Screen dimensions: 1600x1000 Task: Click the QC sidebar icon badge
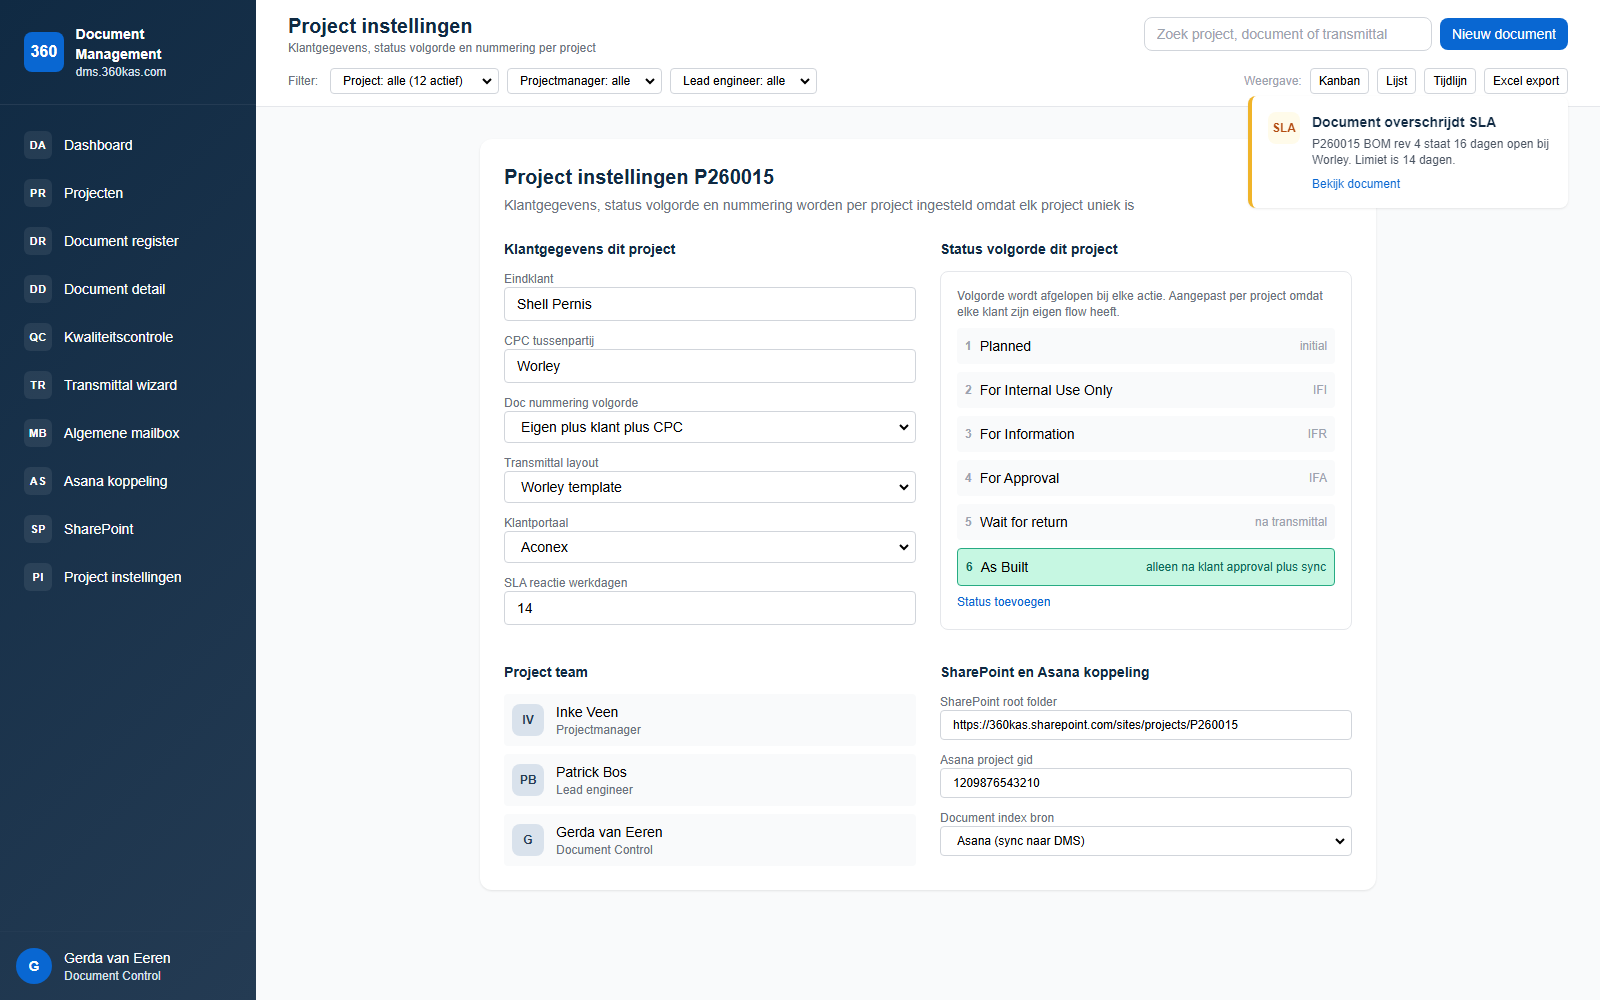pos(38,337)
